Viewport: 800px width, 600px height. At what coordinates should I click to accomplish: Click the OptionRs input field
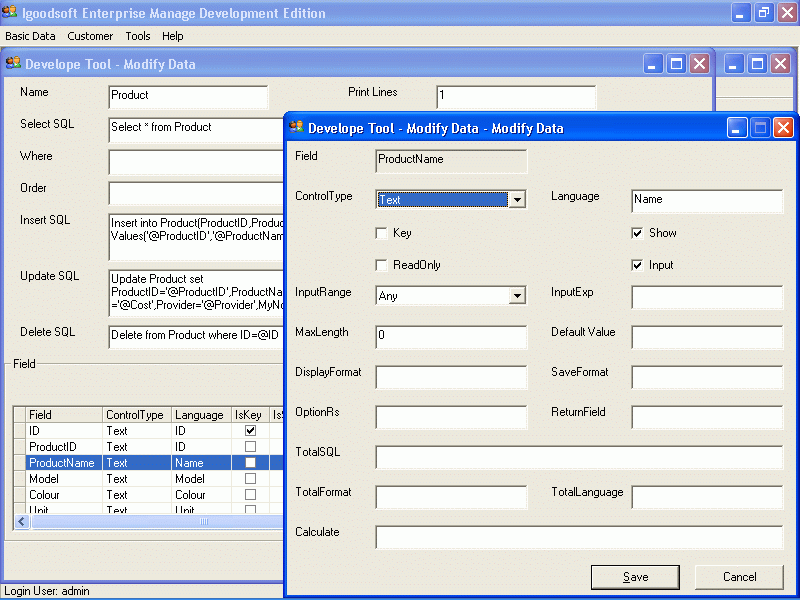click(451, 417)
